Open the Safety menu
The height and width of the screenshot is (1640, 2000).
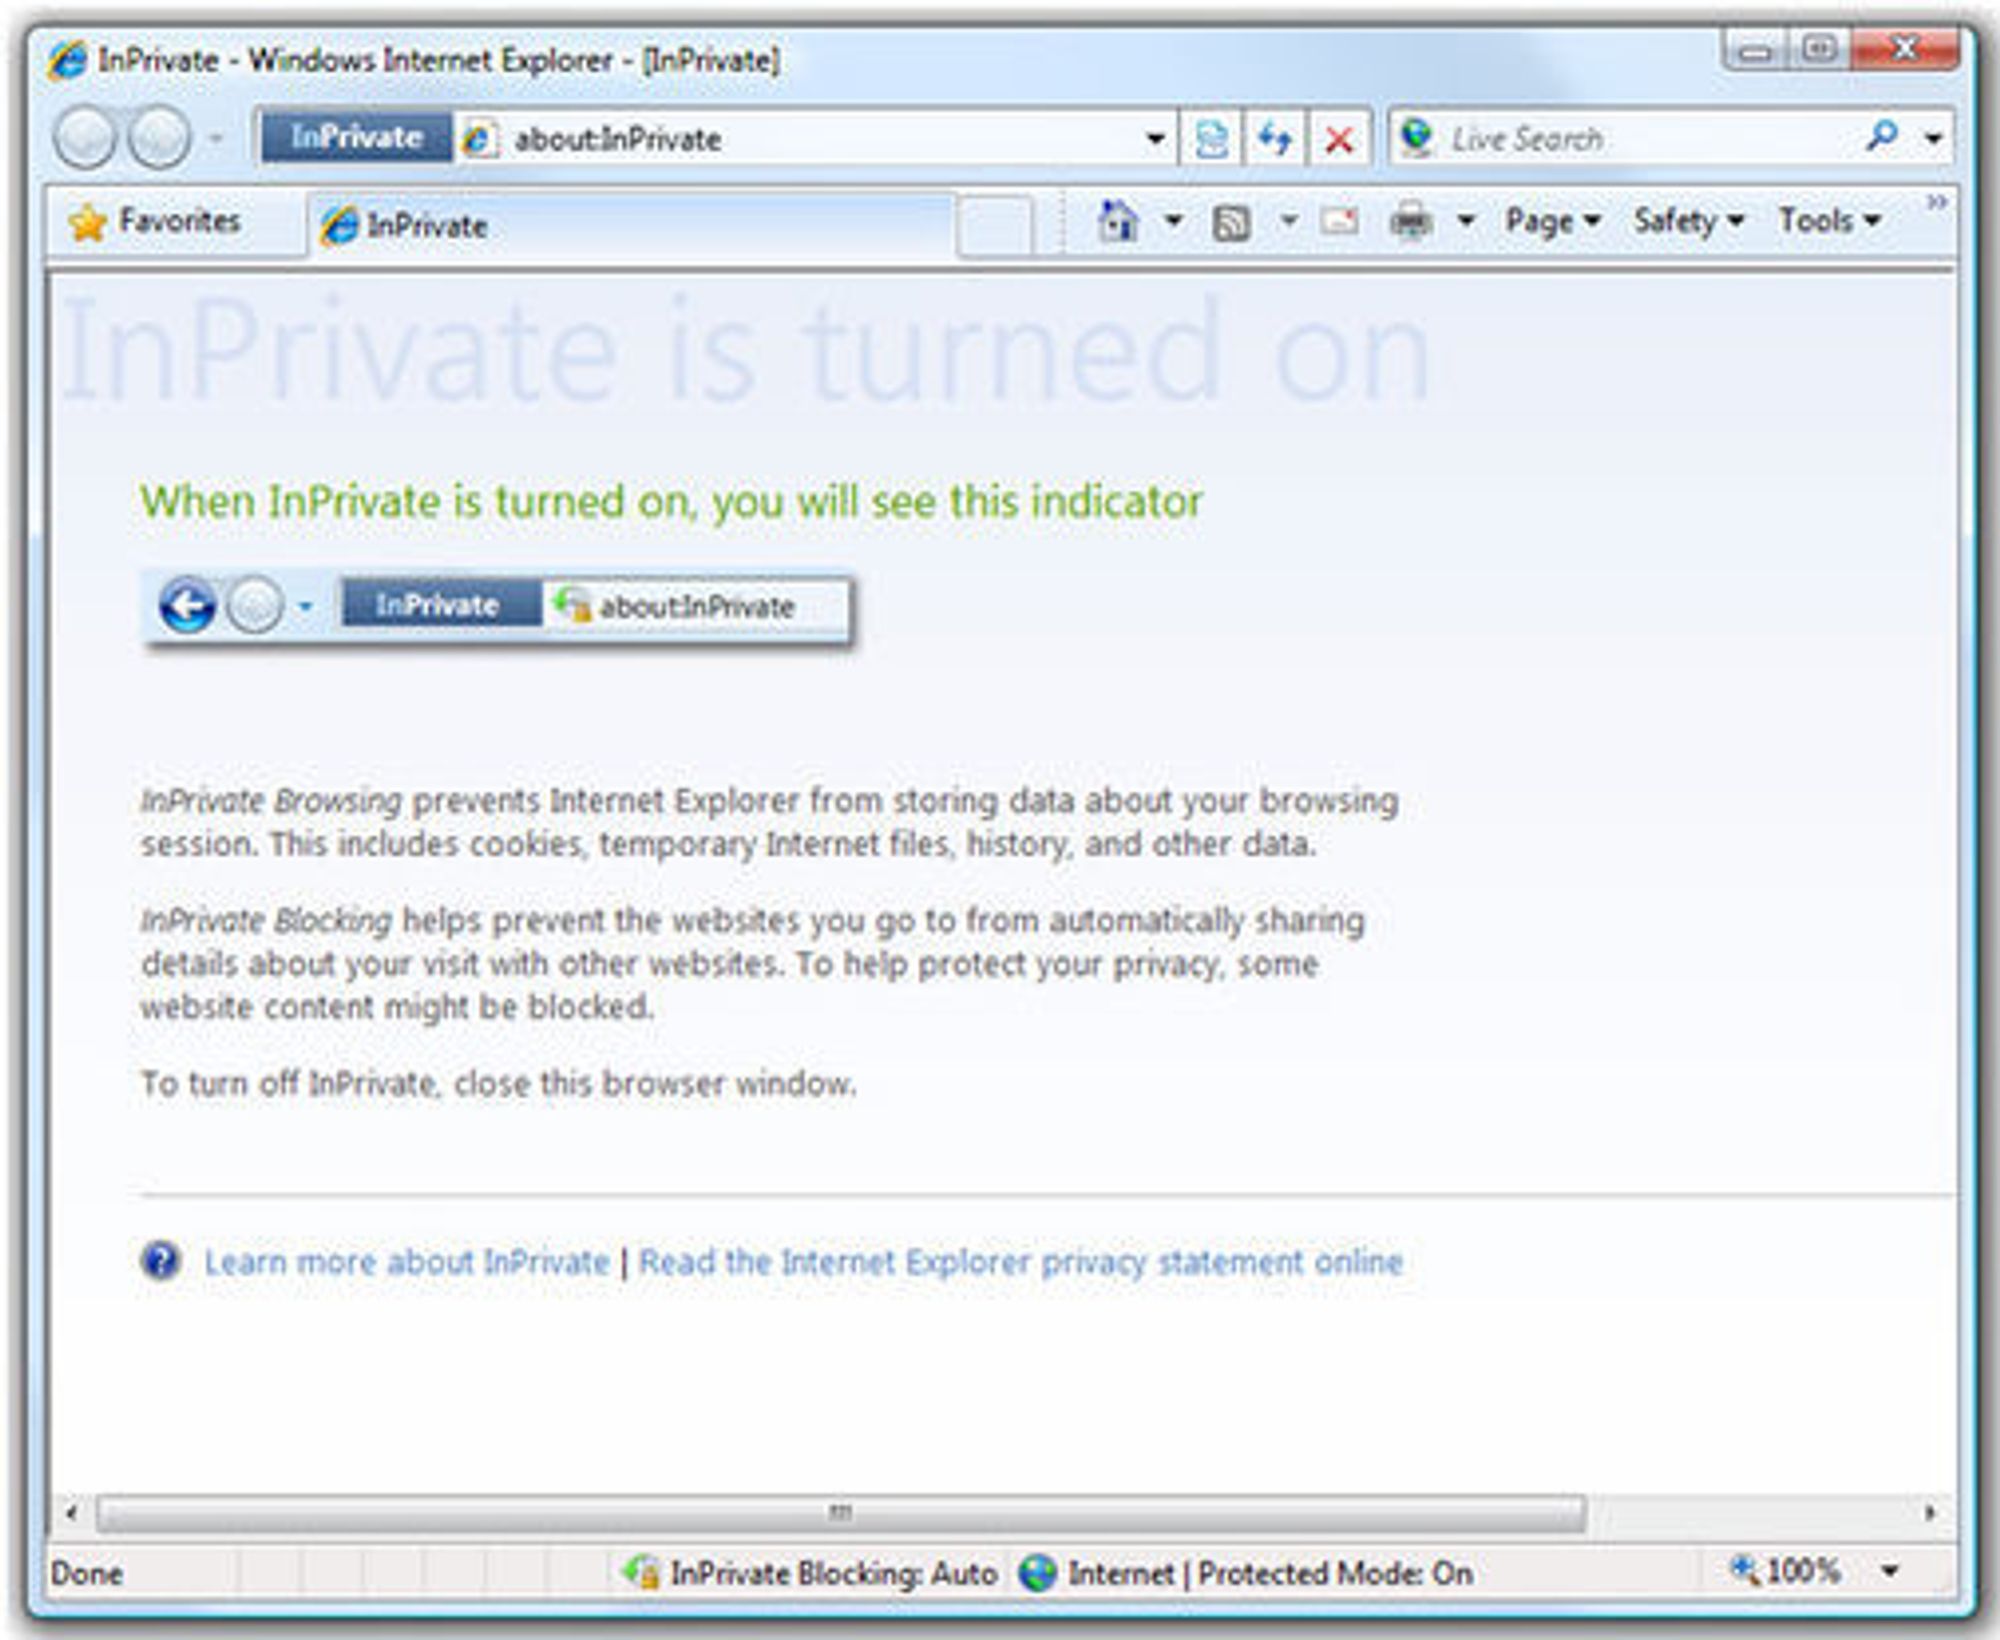coord(1689,221)
